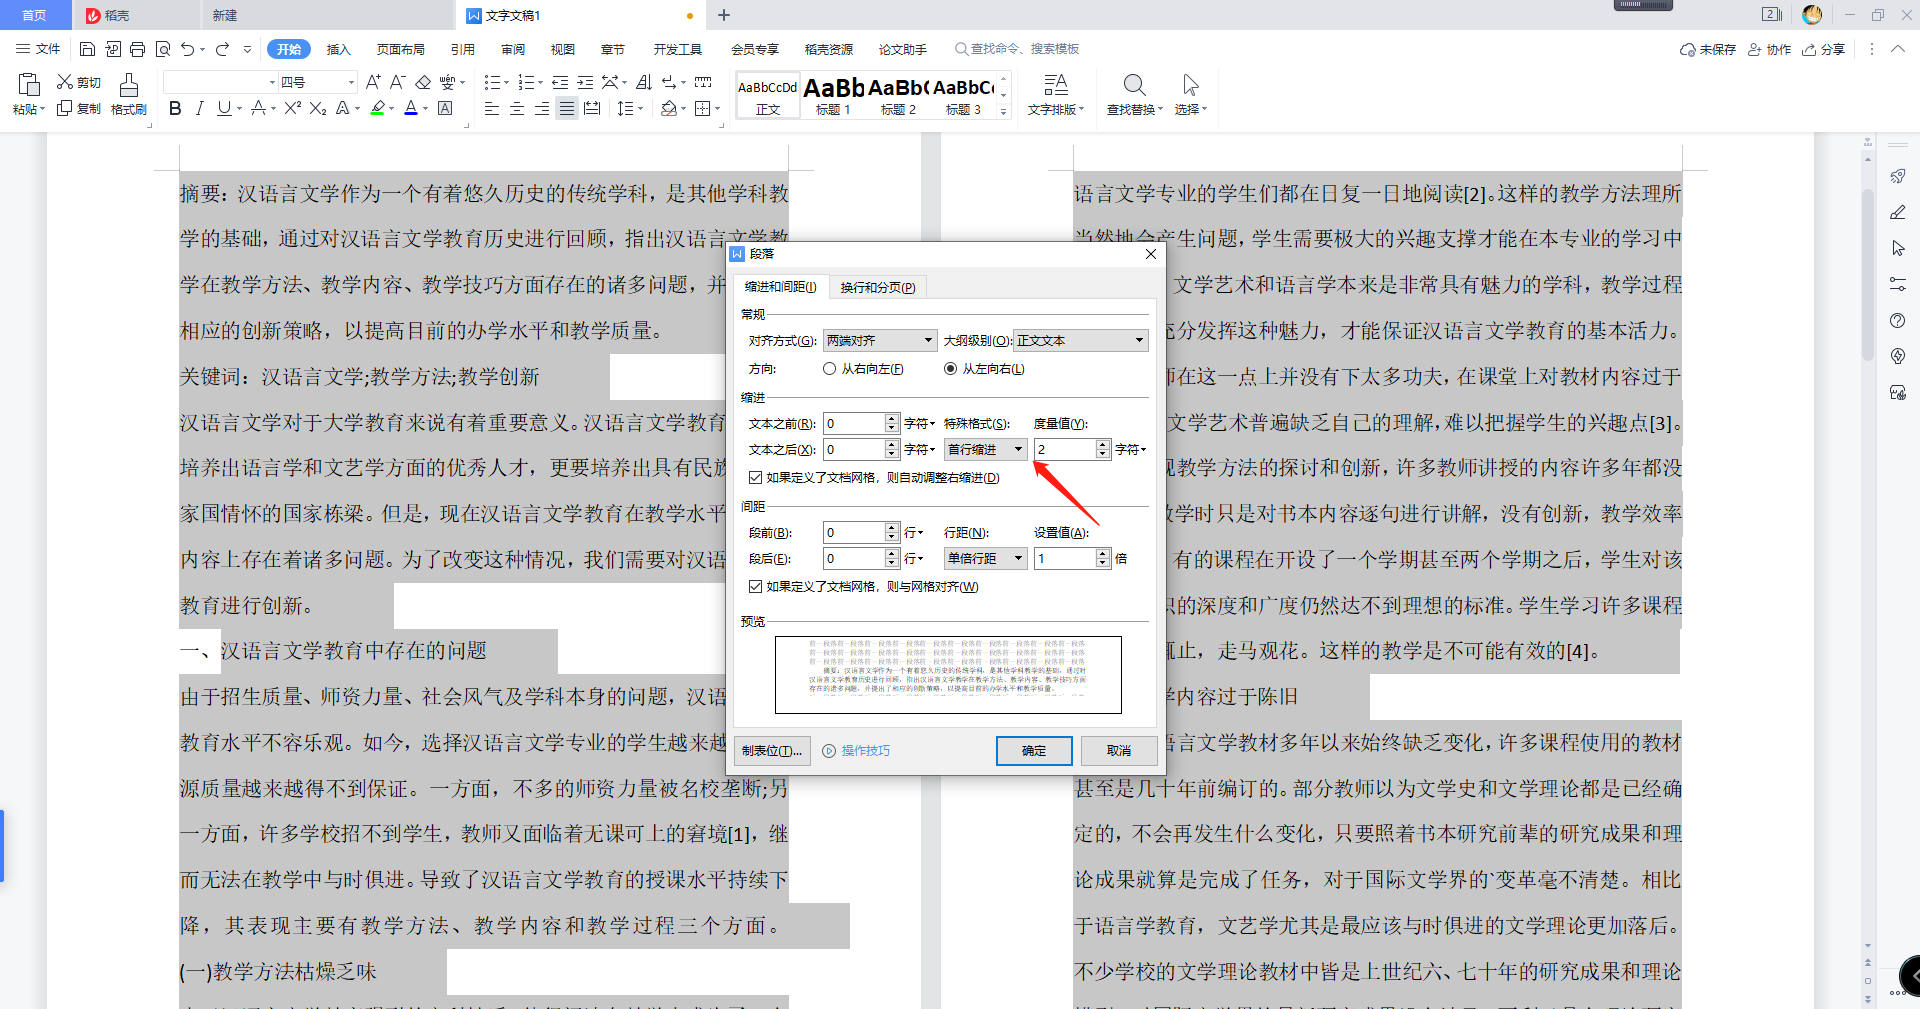Decrease the font size

click(x=397, y=82)
